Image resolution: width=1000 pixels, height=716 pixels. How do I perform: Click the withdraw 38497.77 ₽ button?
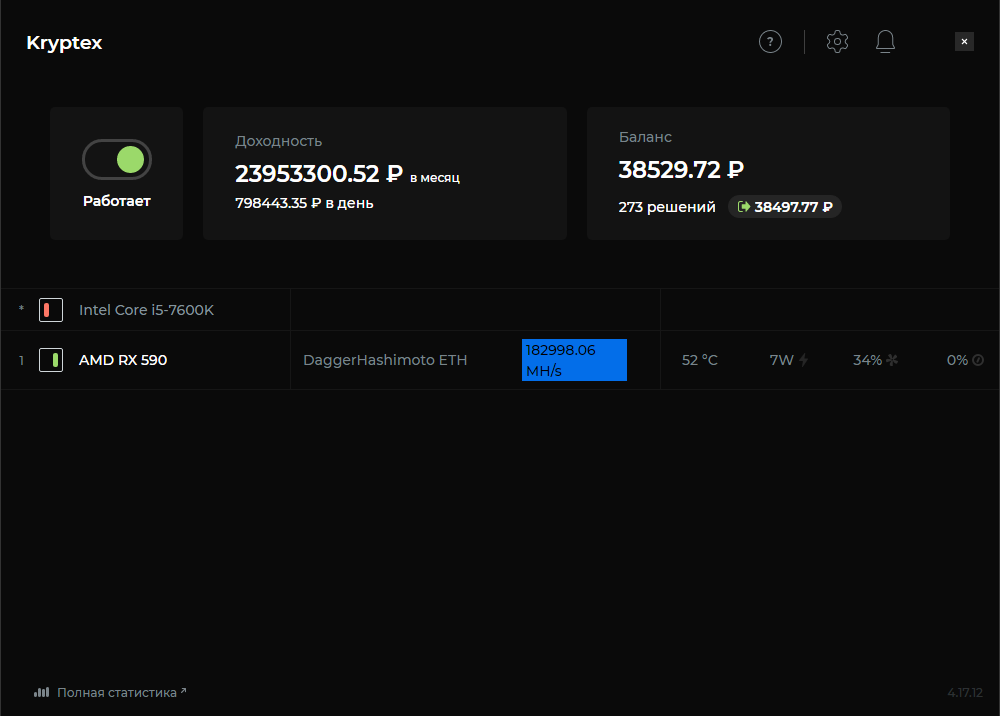tap(784, 207)
